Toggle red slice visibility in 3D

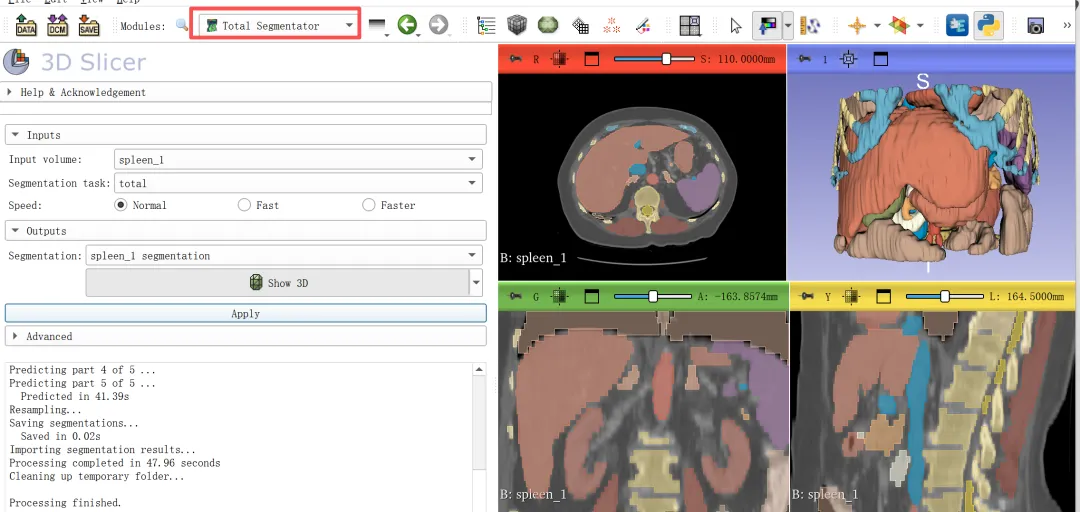[x=559, y=59]
